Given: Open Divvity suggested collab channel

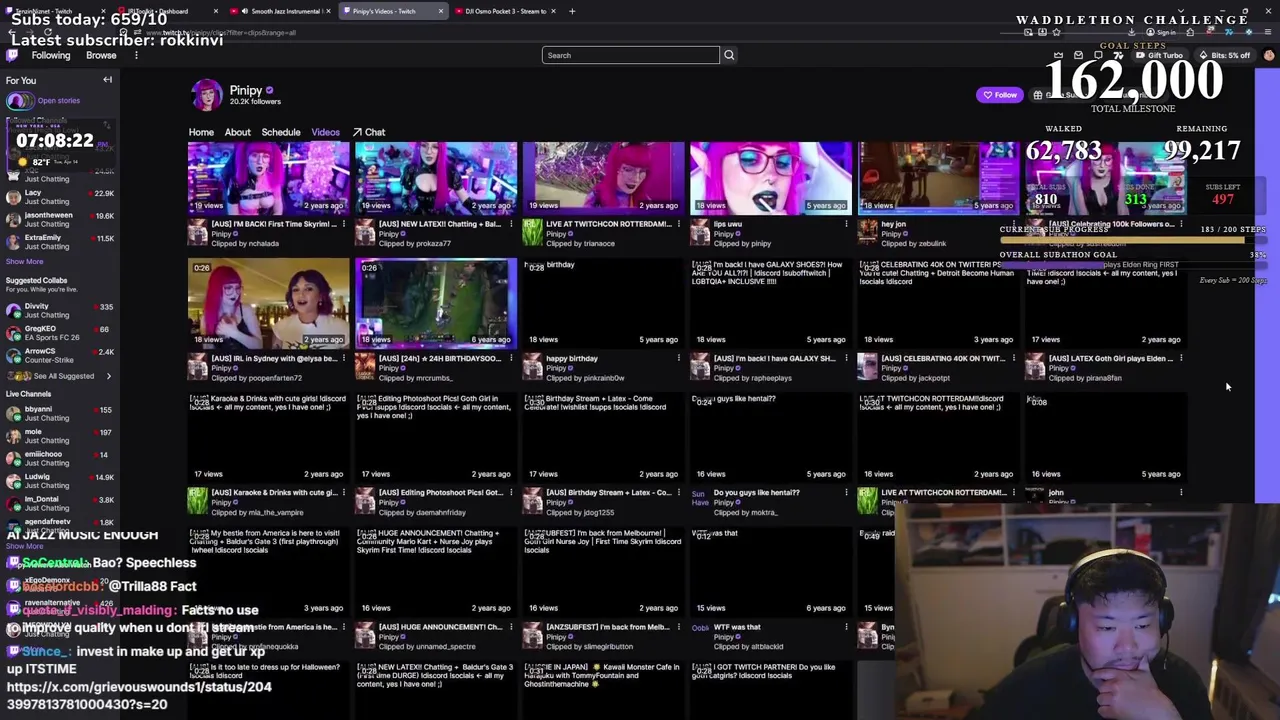Looking at the screenshot, I should tap(60, 310).
